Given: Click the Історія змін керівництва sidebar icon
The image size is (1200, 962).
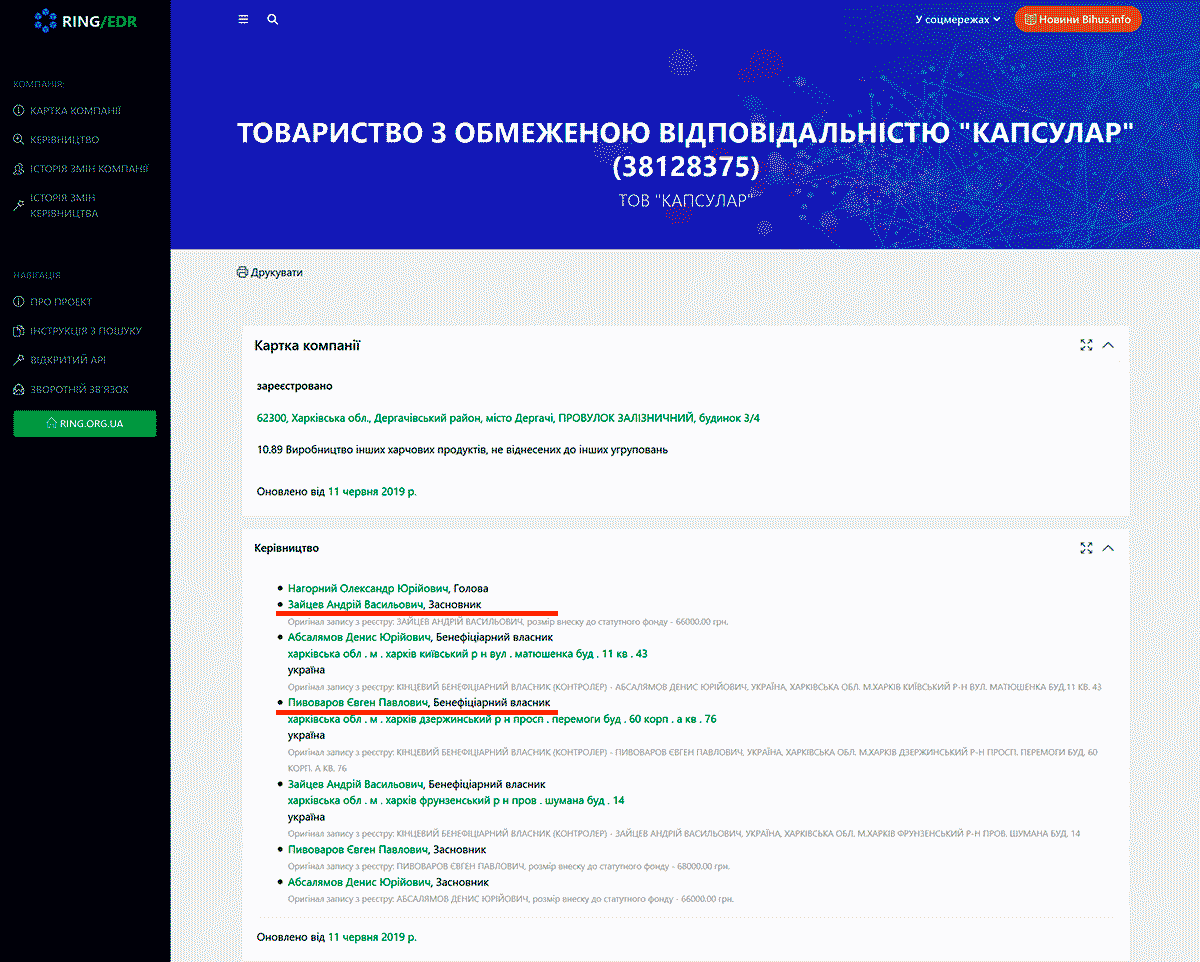Looking at the screenshot, I should 18,205.
